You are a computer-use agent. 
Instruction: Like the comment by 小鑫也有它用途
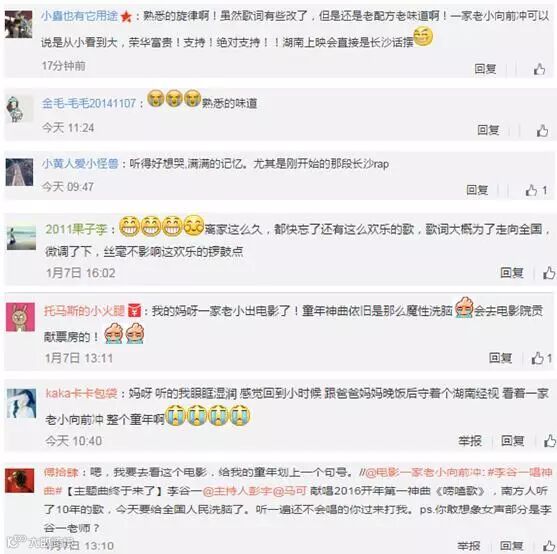pos(539,69)
